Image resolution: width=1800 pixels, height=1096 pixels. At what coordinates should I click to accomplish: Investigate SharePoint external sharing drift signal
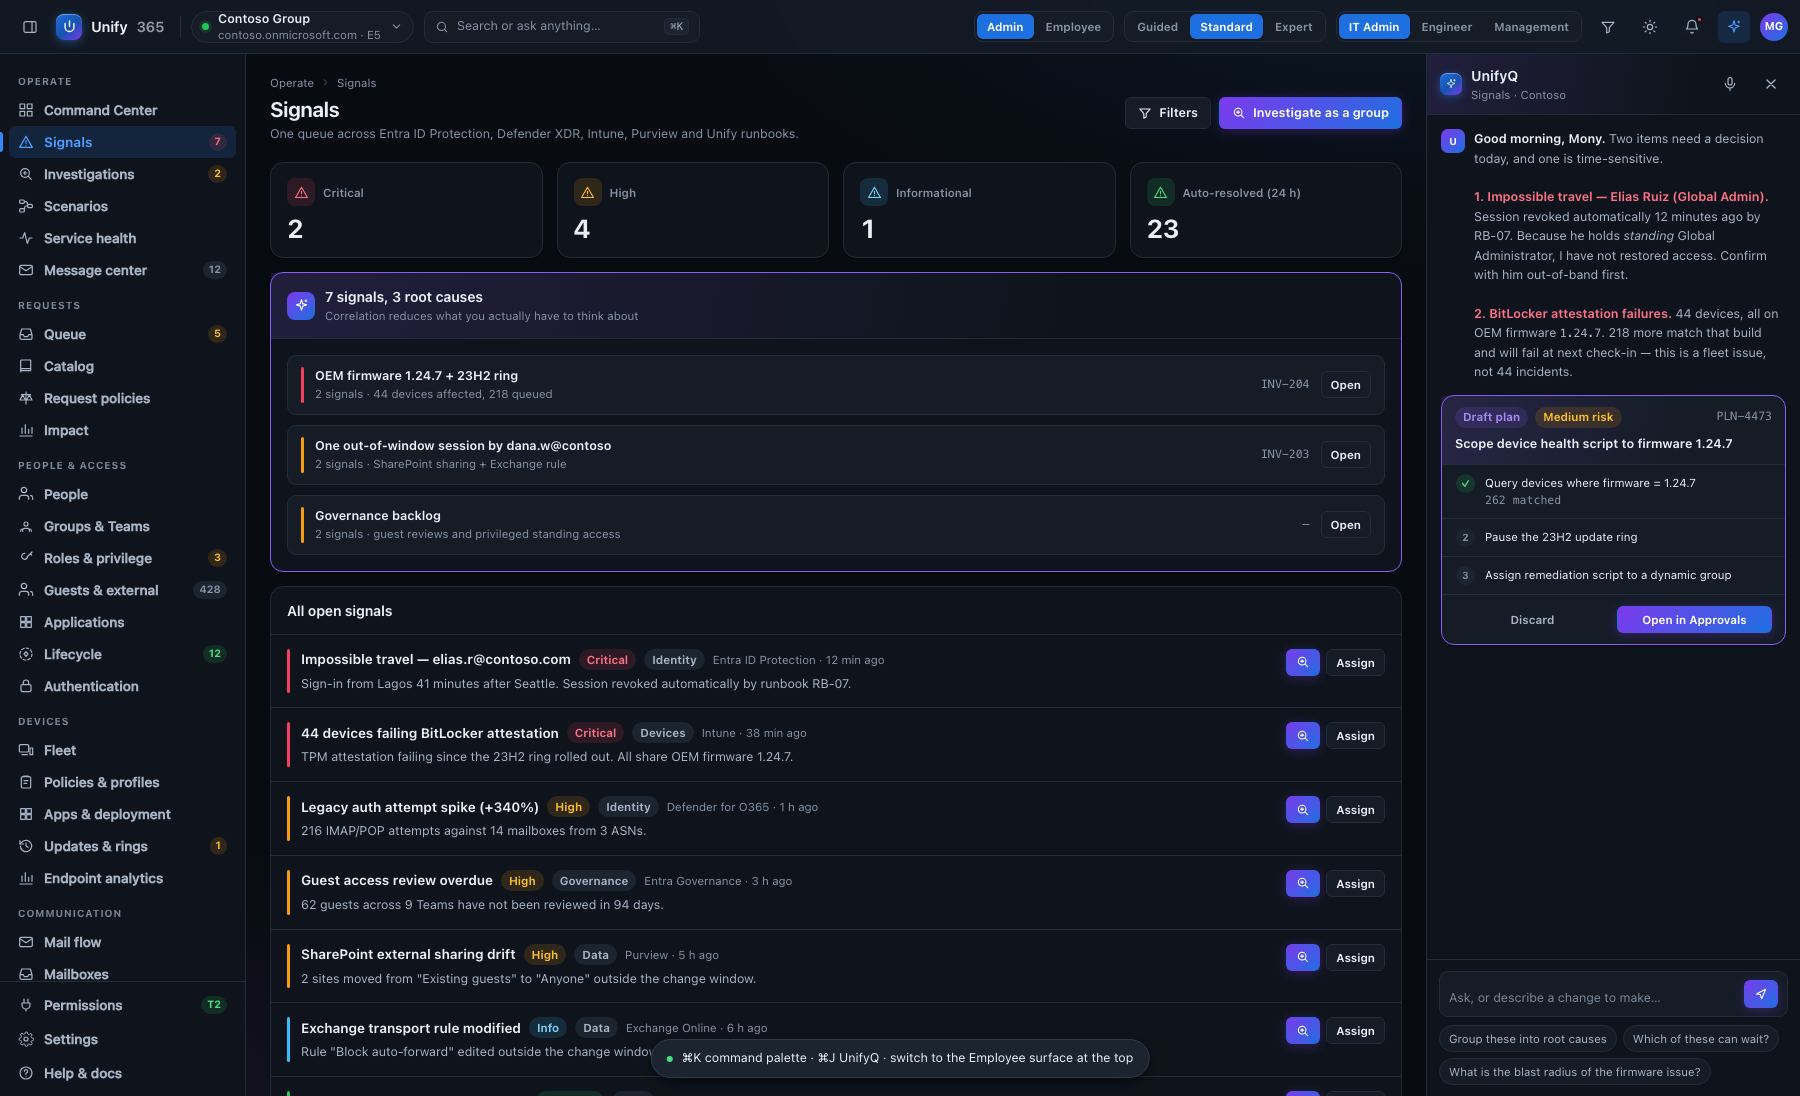1302,957
